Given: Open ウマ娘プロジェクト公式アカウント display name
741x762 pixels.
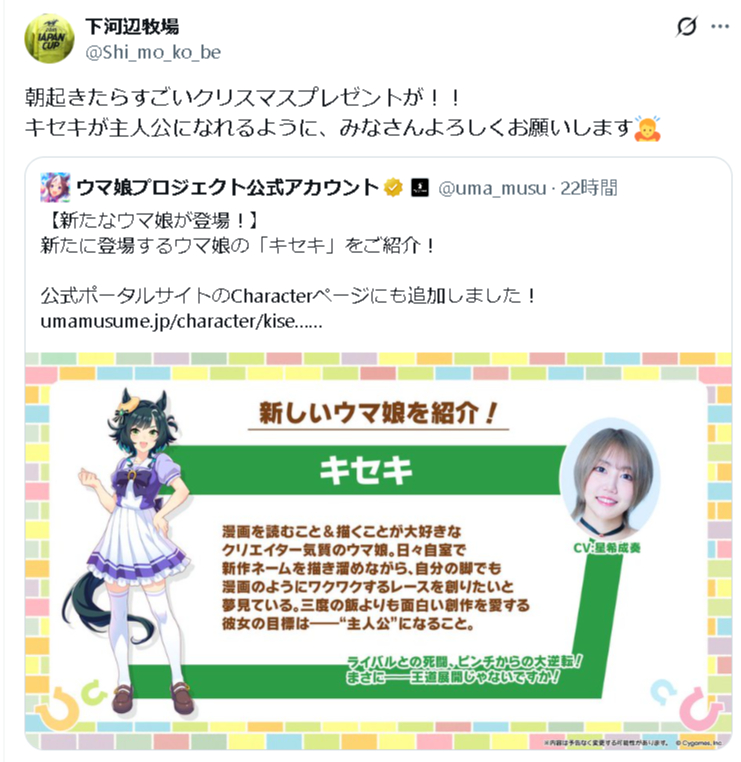Looking at the screenshot, I should click(x=227, y=187).
